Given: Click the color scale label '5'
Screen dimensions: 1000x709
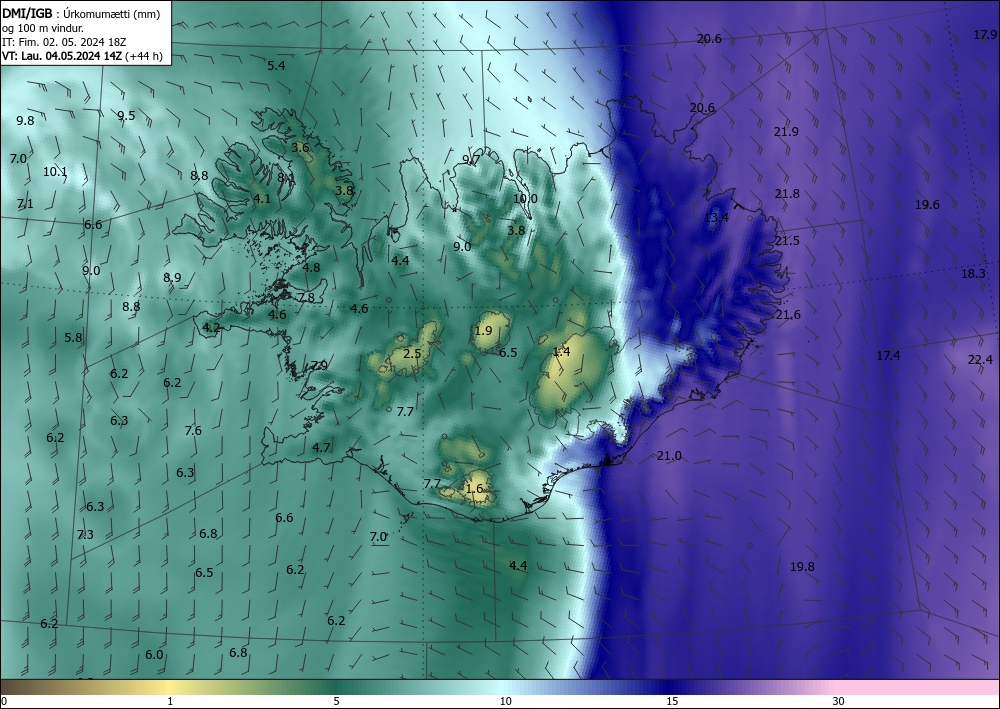Looking at the screenshot, I should [x=335, y=702].
